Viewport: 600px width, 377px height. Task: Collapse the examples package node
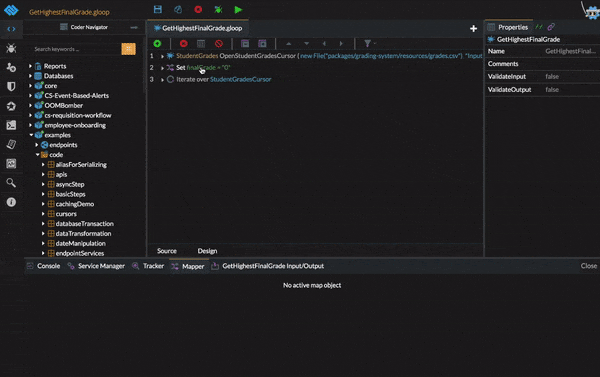click(31, 135)
